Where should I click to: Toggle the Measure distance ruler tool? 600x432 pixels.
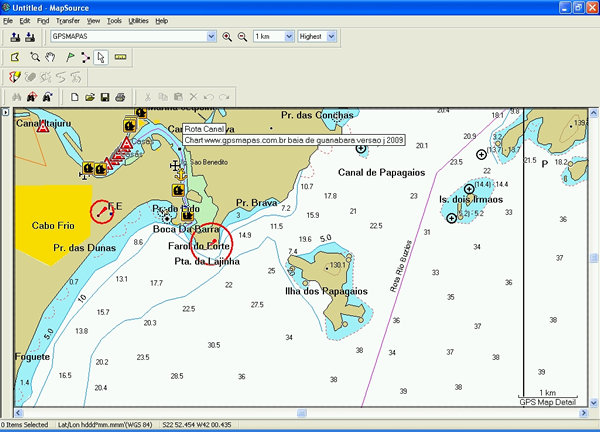[x=121, y=56]
